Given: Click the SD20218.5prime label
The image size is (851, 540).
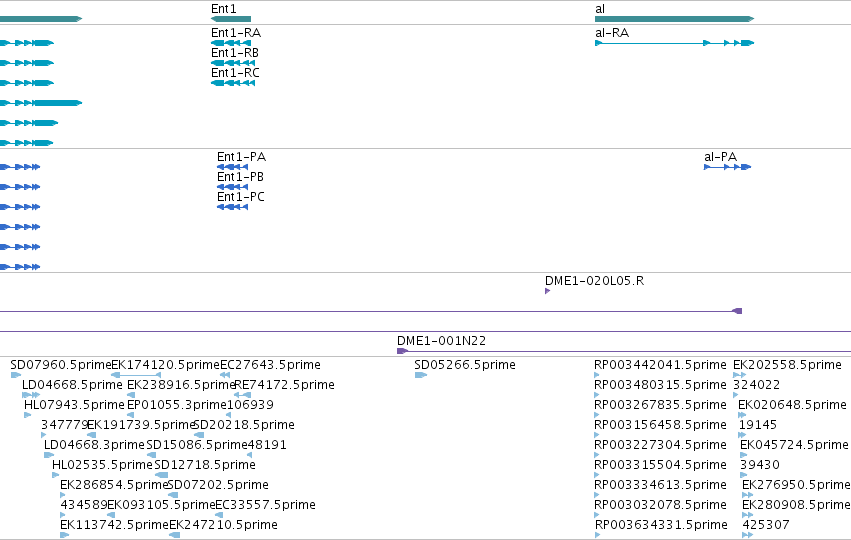Looking at the screenshot, I should click(x=244, y=425).
